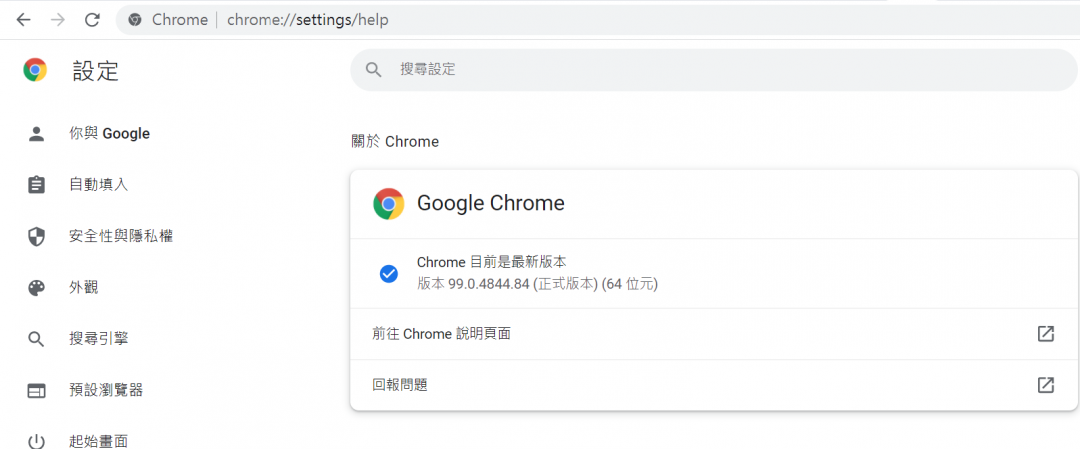Click the browser forward arrow
1080x449 pixels.
click(58, 20)
